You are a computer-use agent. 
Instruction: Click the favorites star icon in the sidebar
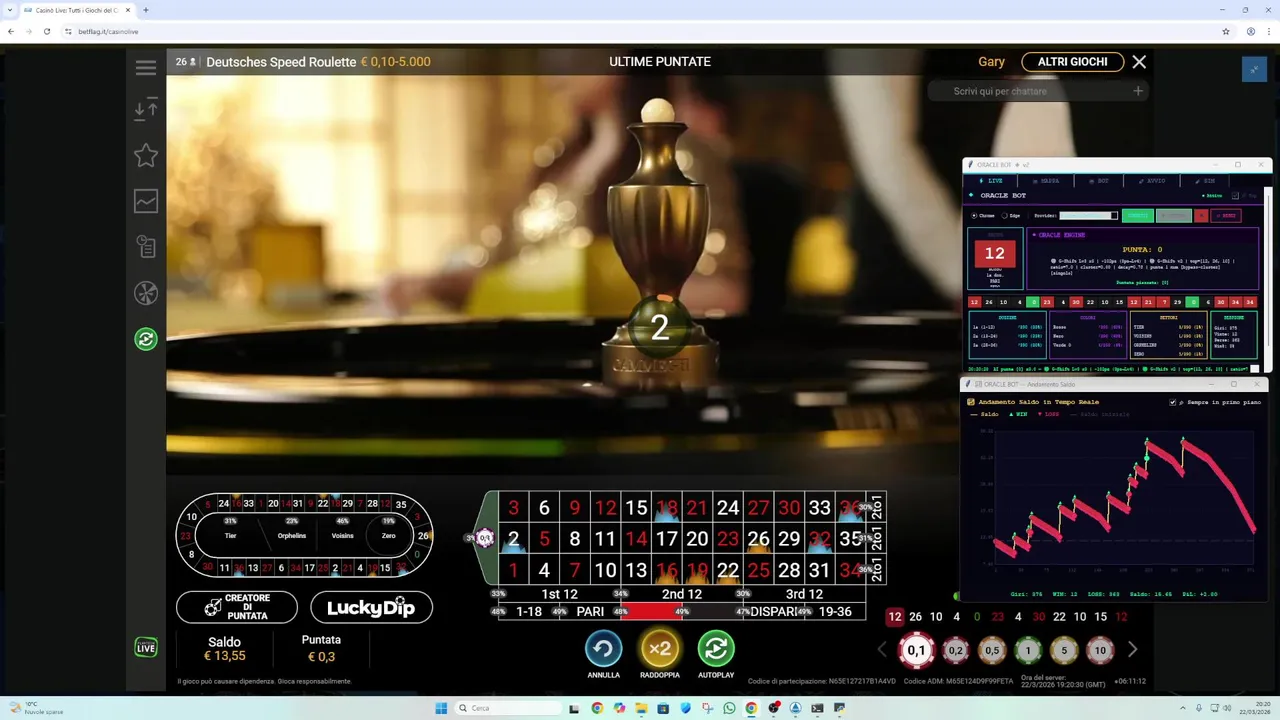(146, 155)
